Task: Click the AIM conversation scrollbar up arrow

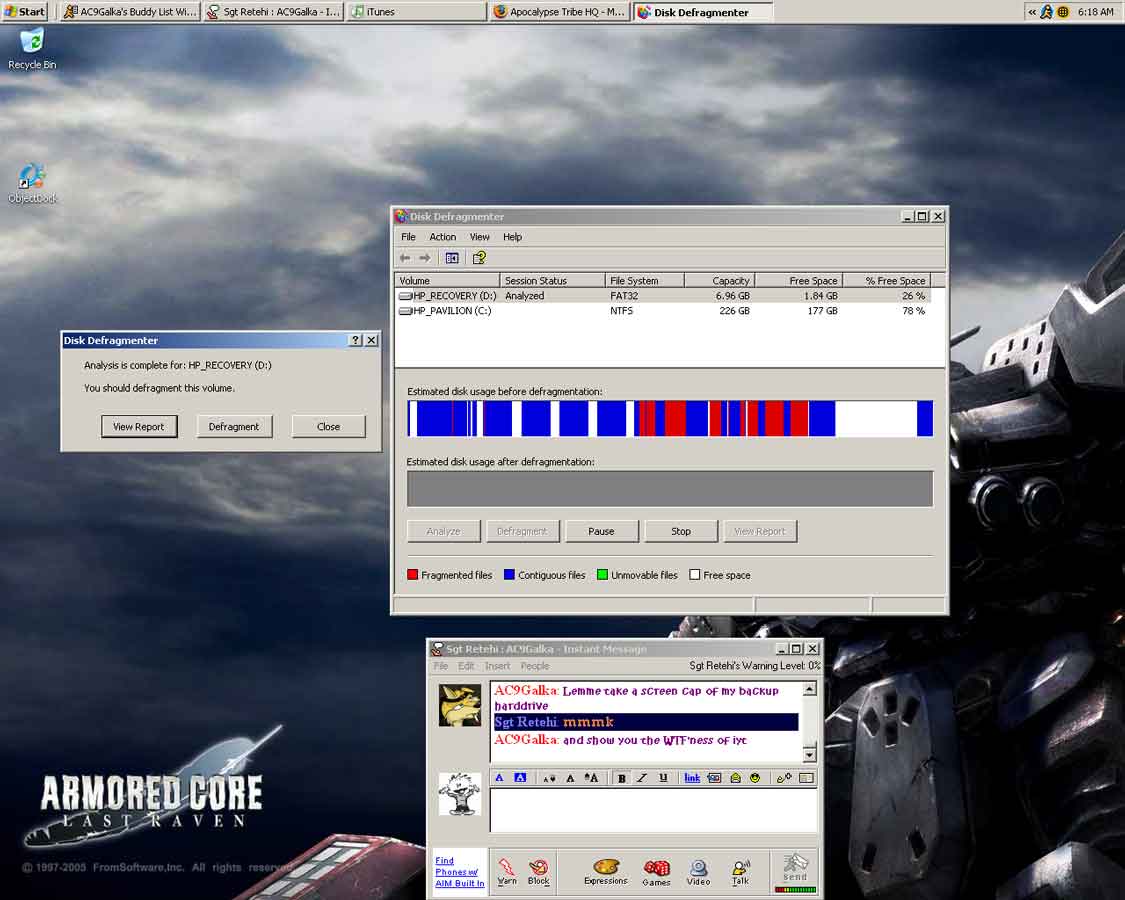Action: 809,689
